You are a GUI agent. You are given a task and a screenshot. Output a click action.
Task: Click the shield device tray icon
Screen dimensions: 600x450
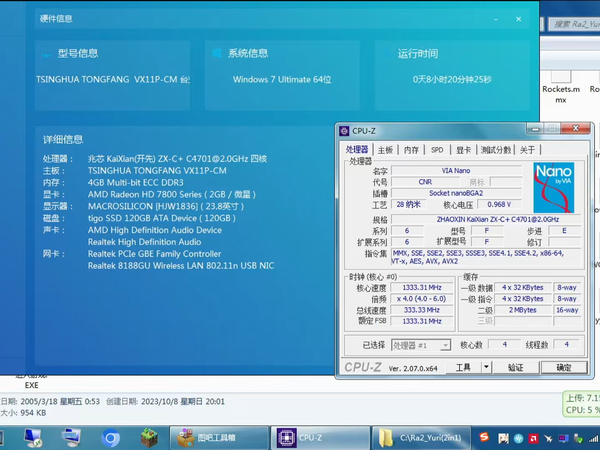(578, 439)
